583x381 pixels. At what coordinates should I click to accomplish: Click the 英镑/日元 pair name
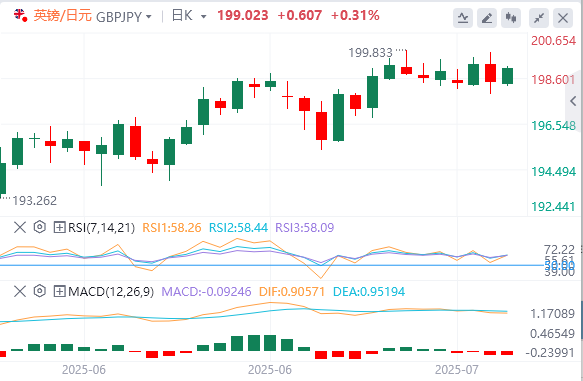pos(63,16)
